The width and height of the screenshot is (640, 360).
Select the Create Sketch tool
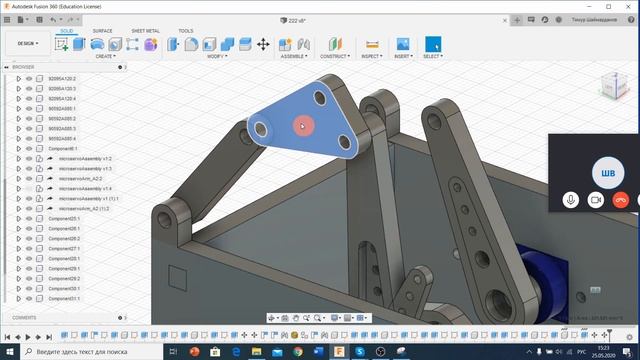61,44
